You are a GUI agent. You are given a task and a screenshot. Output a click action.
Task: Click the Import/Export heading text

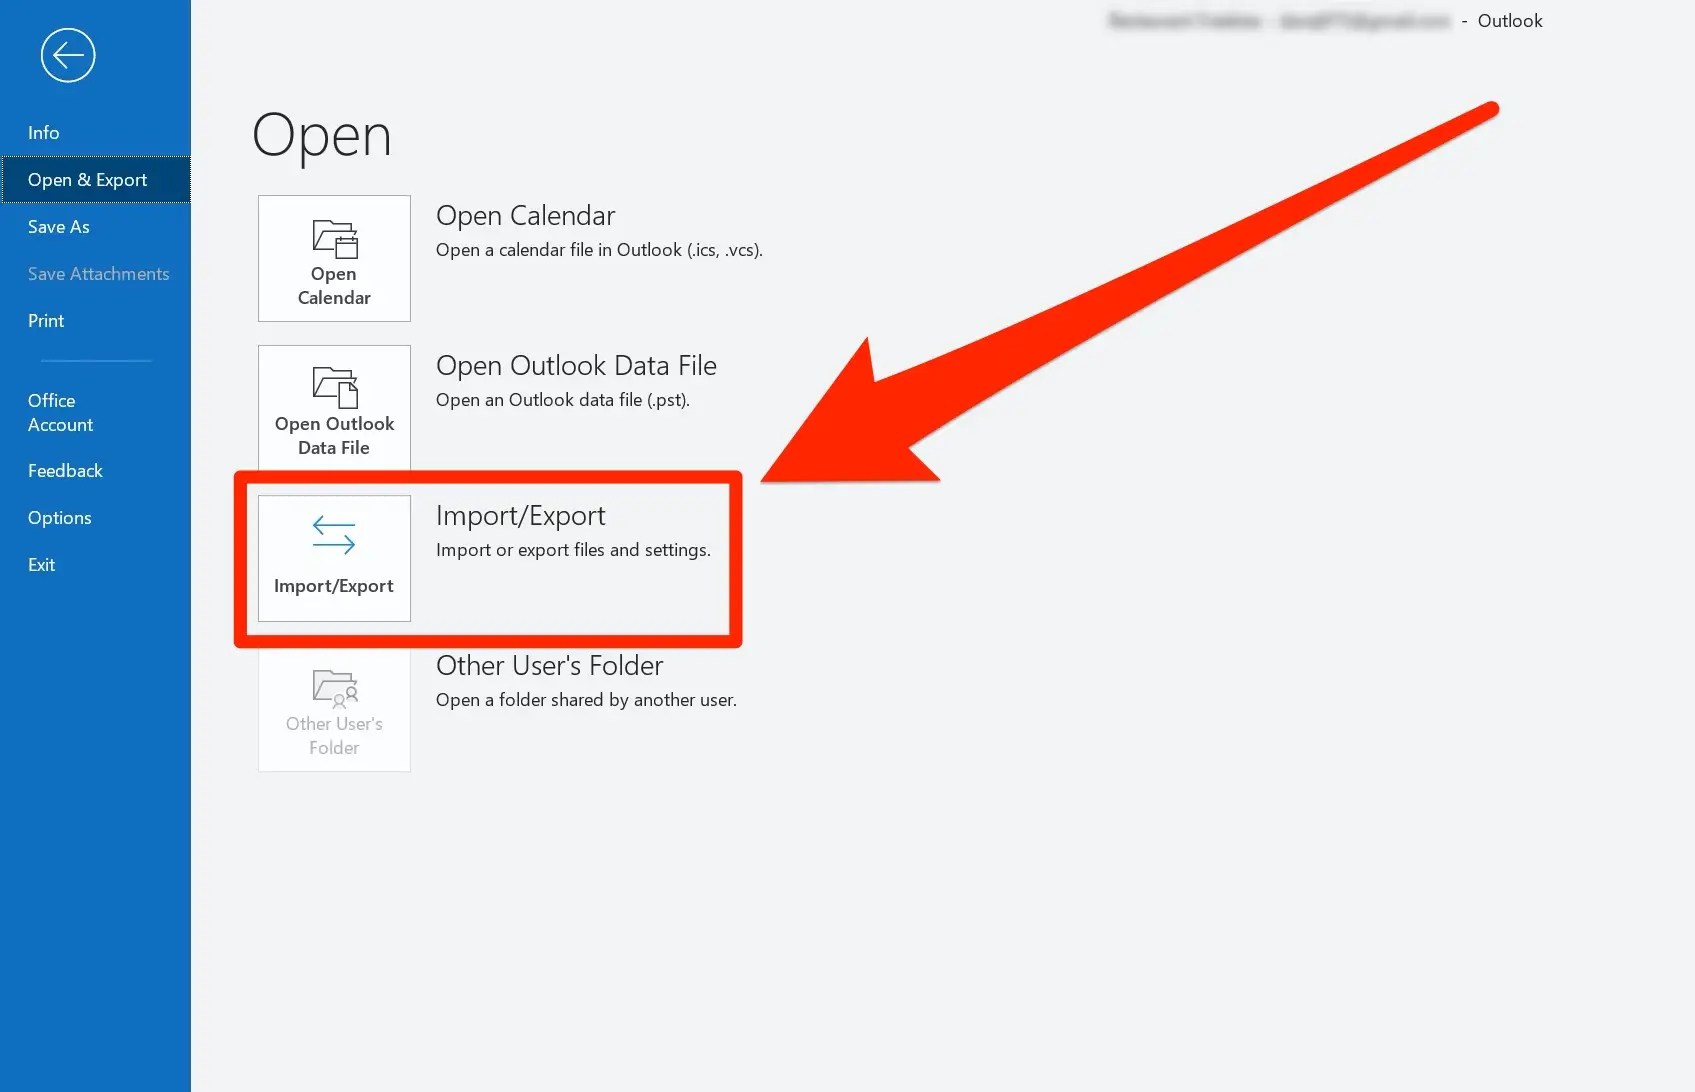521,516
